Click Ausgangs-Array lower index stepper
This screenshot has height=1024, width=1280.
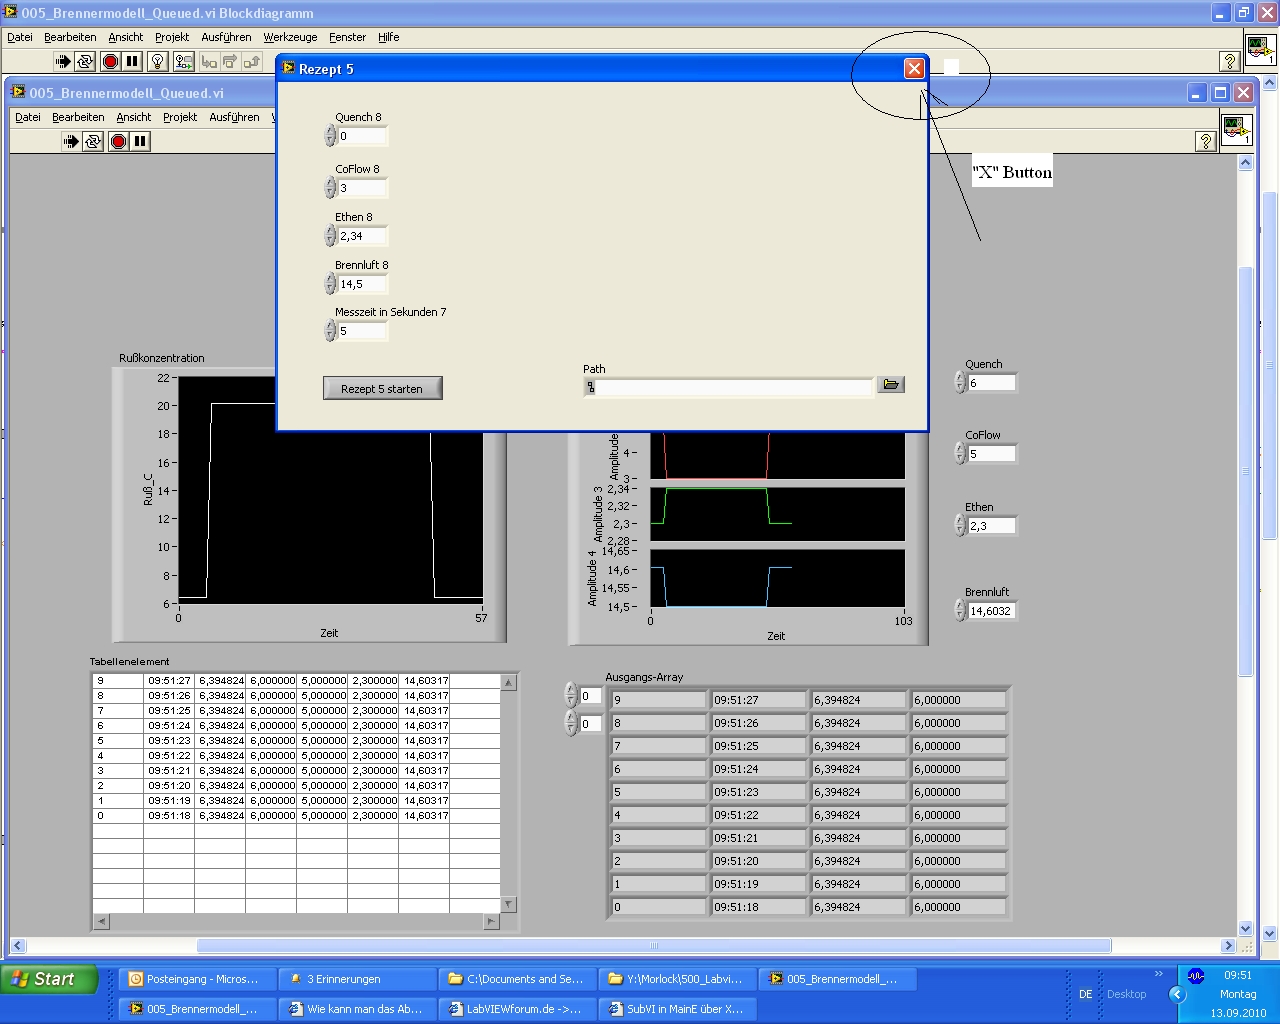(x=571, y=723)
